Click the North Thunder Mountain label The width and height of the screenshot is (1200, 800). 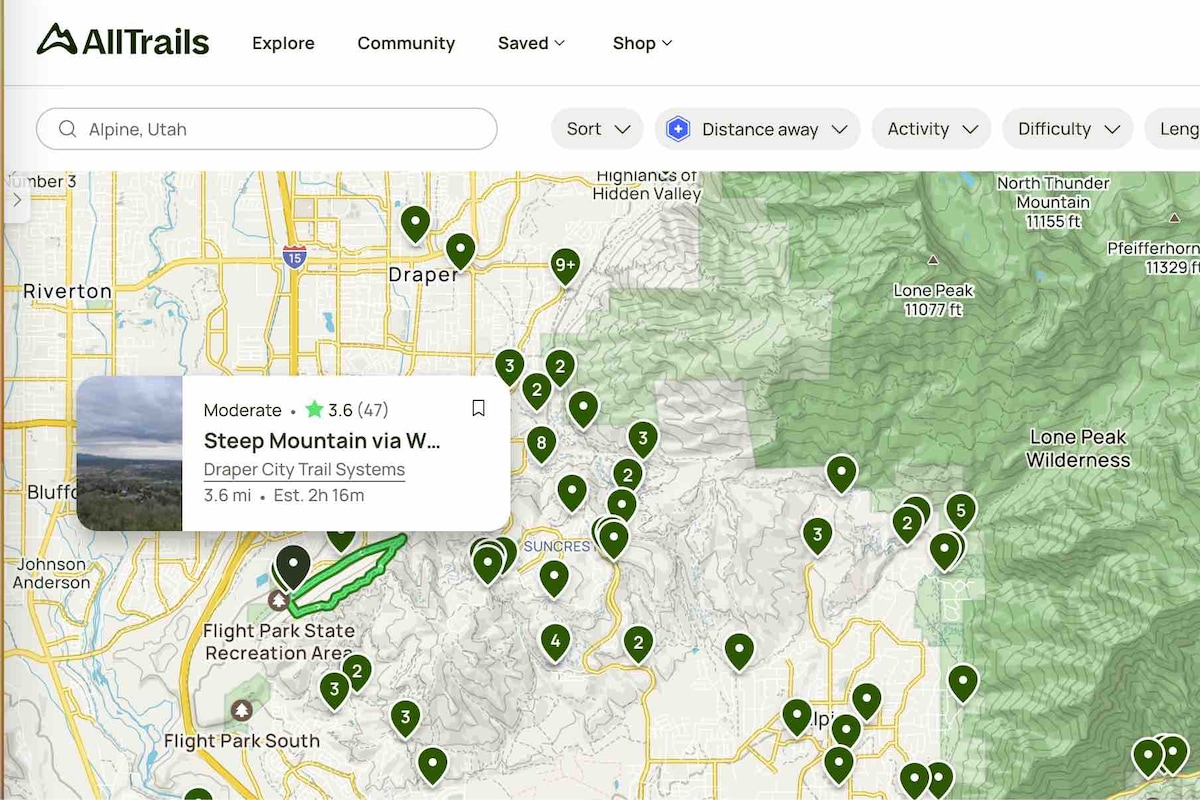[1053, 202]
